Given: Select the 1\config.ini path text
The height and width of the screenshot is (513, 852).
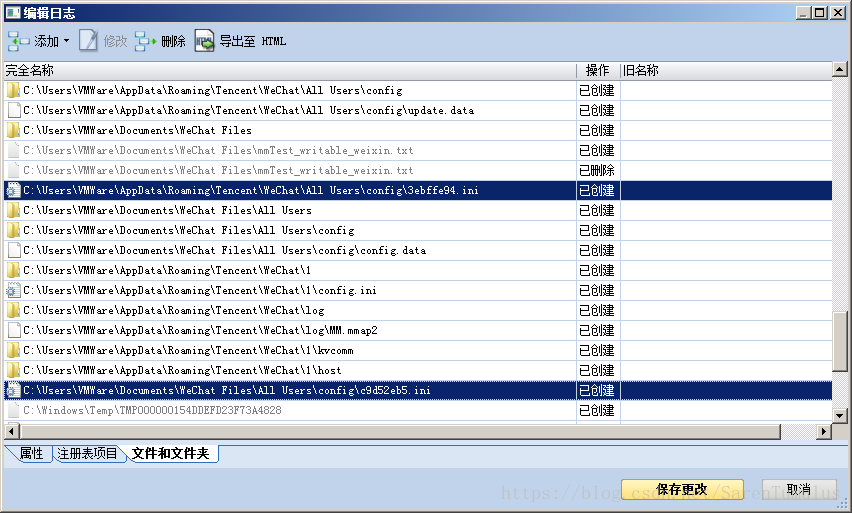Looking at the screenshot, I should [200, 290].
